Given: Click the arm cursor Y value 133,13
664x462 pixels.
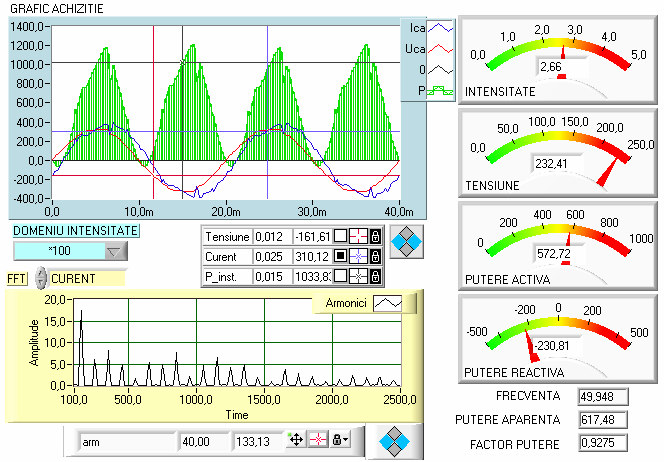Looking at the screenshot, I should point(257,442).
